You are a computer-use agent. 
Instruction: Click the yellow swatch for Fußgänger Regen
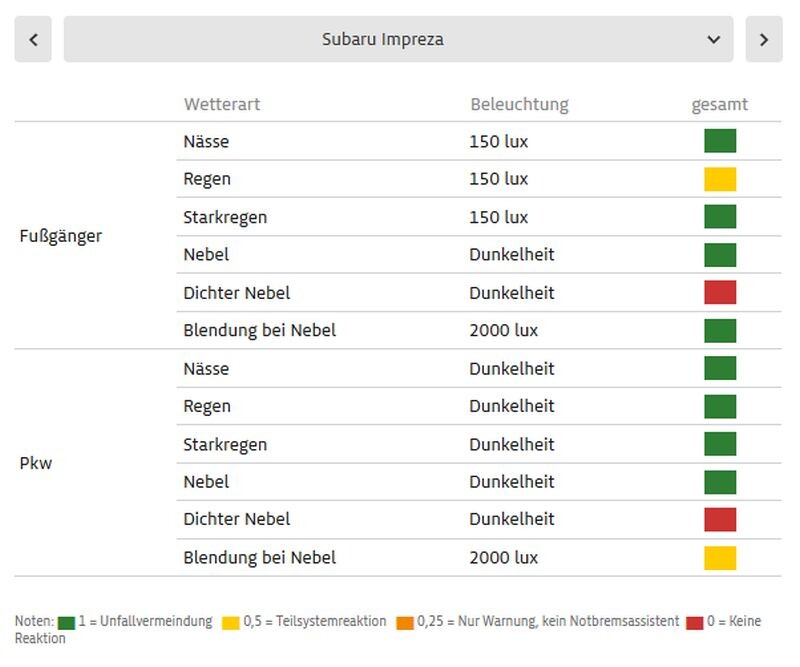720,179
